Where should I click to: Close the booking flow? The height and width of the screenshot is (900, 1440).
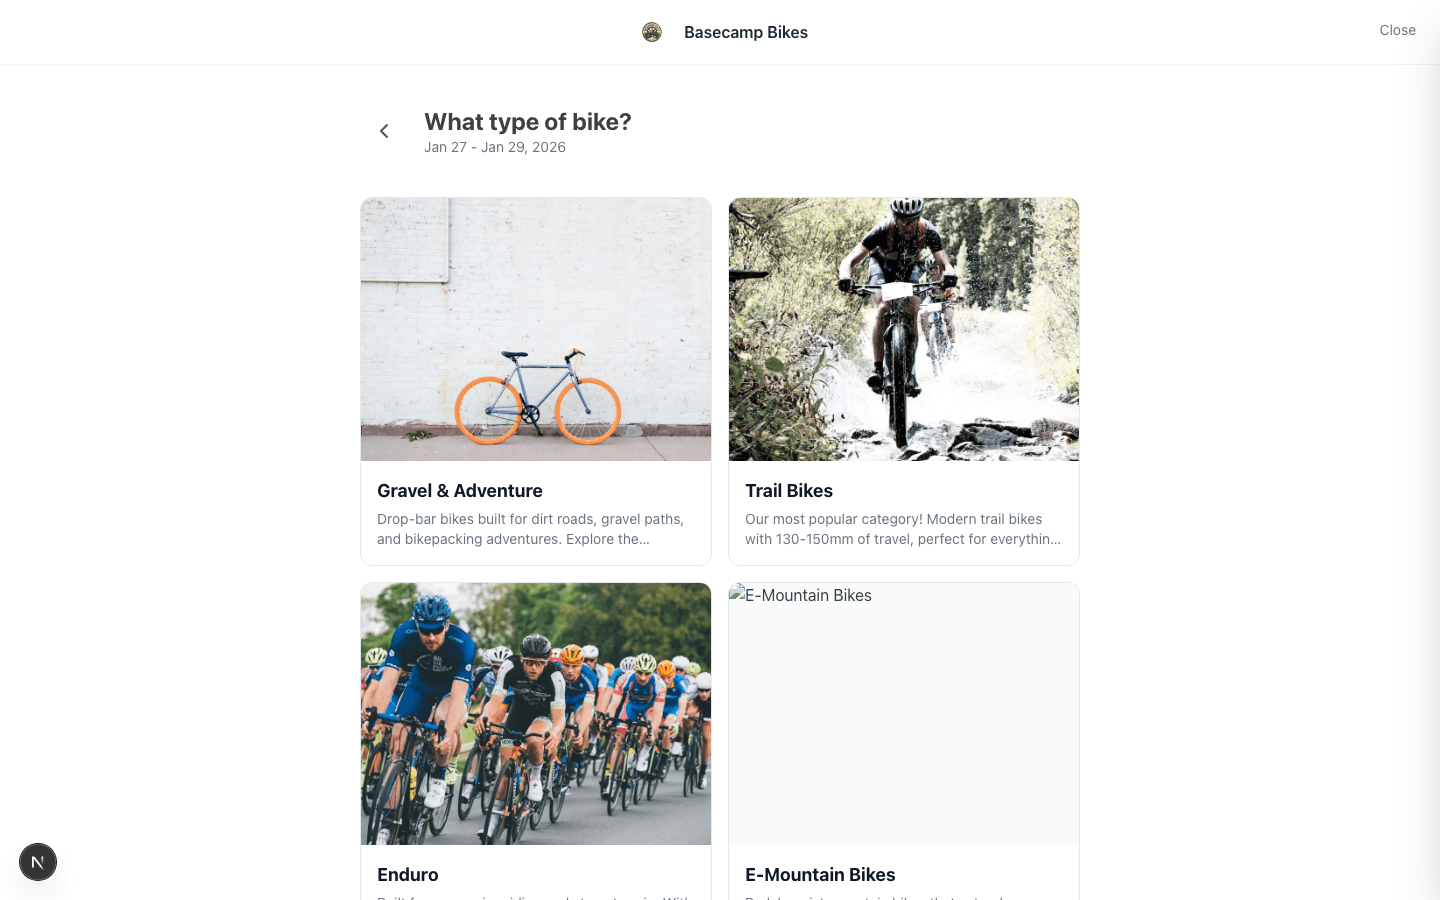click(x=1397, y=30)
